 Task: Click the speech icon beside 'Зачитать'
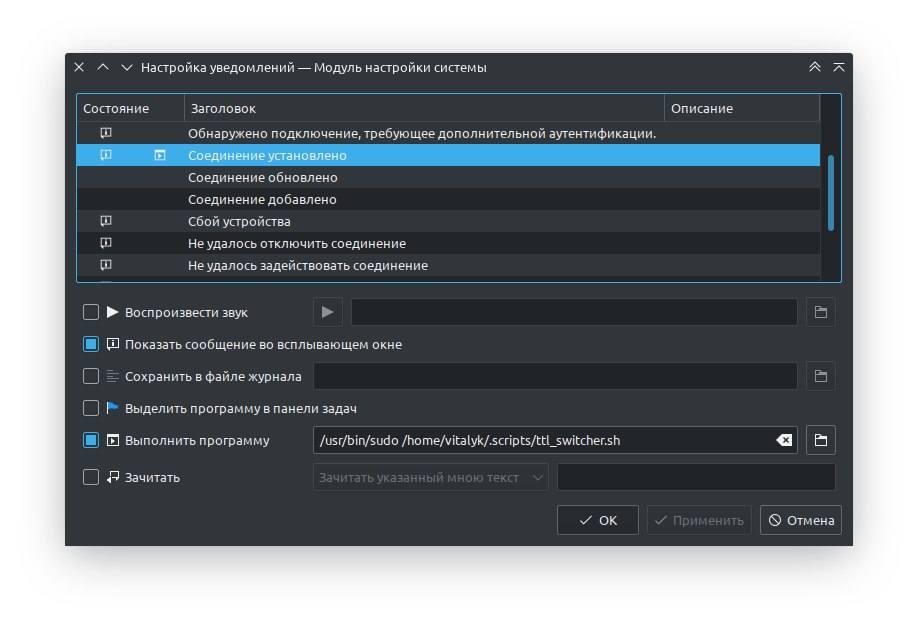pos(112,477)
